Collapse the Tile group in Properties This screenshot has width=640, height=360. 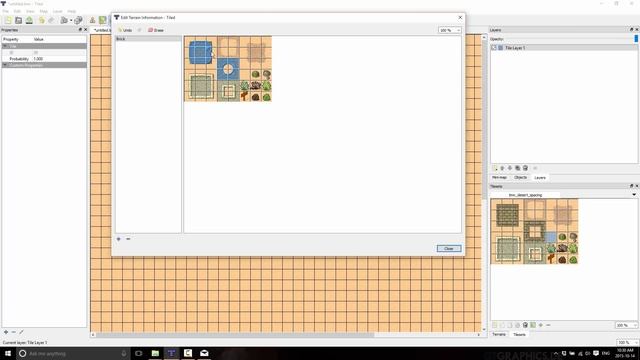pos(5,46)
